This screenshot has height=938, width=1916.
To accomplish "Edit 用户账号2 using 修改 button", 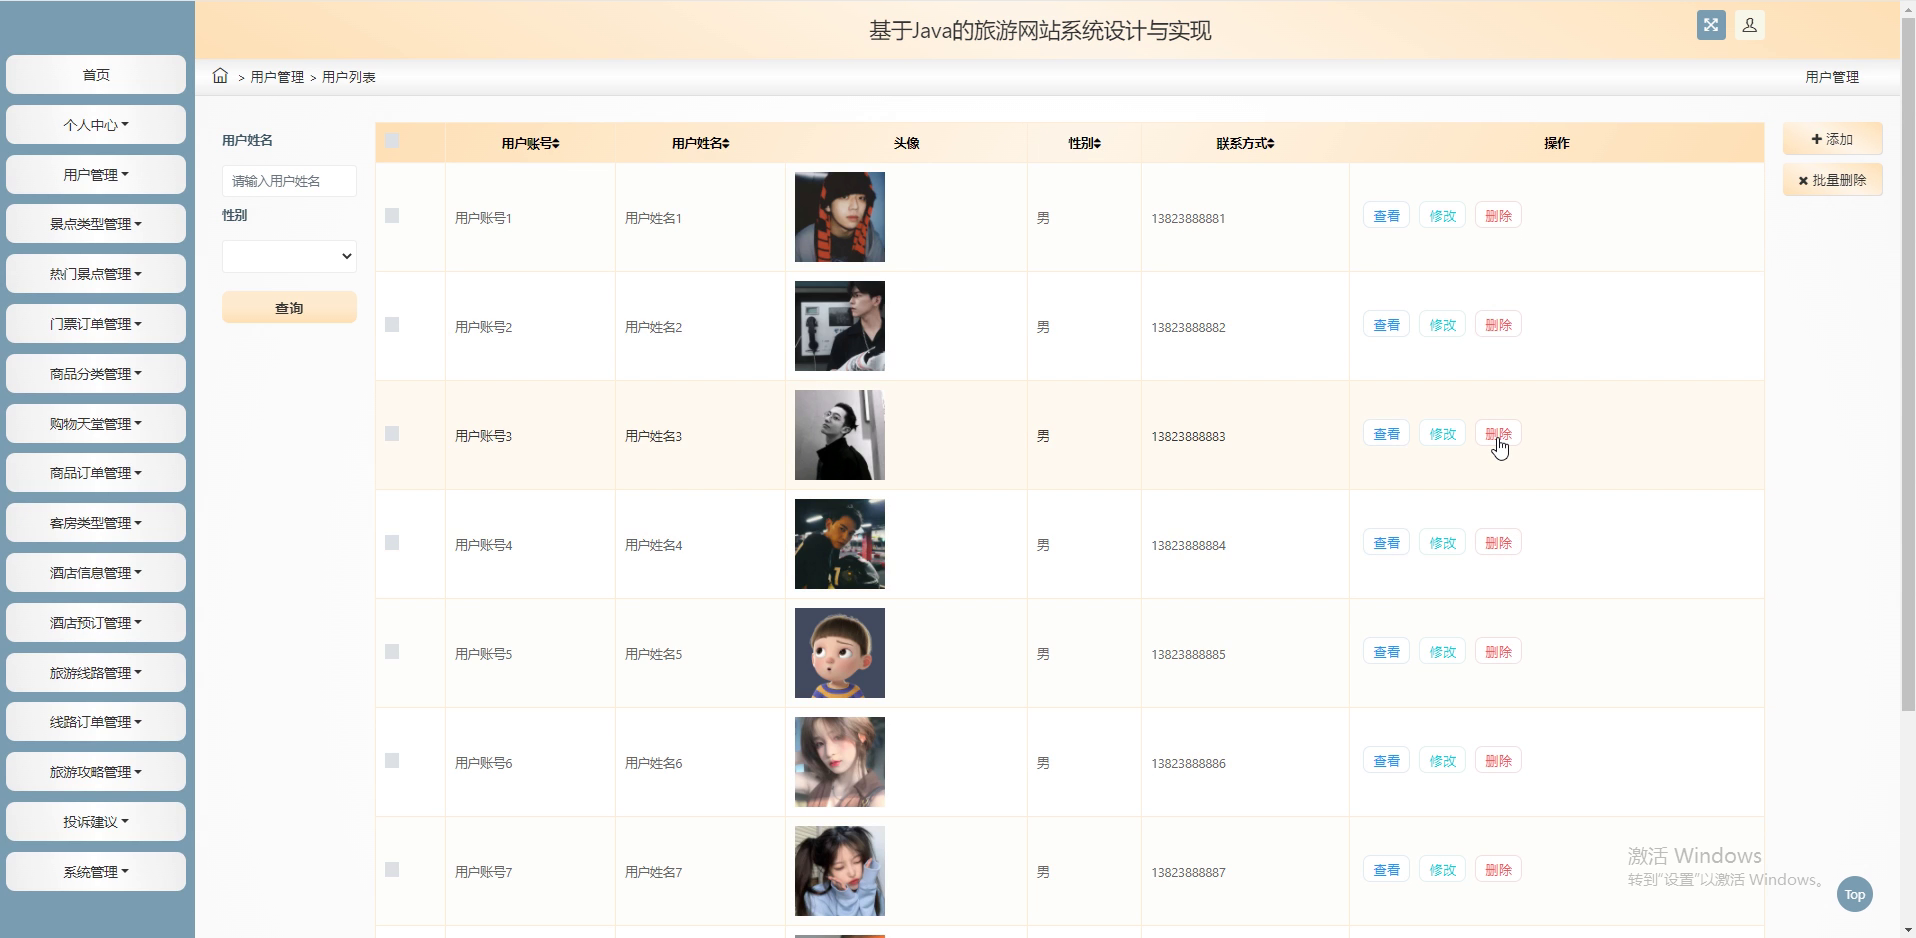I will [x=1442, y=325].
